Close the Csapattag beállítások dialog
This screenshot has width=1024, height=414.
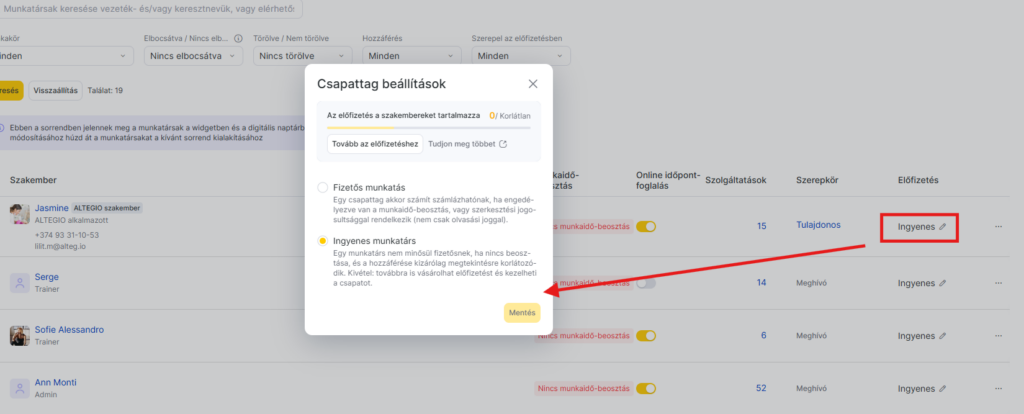(533, 85)
